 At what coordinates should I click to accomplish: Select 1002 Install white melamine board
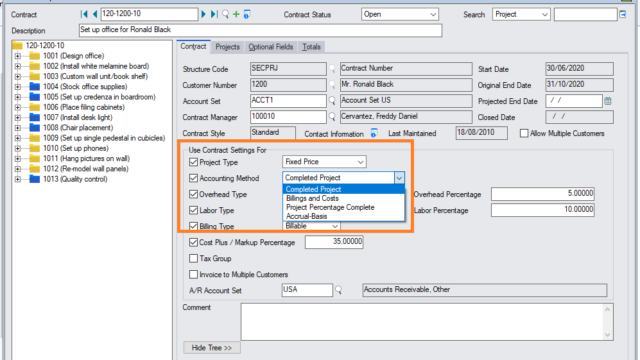(96, 66)
